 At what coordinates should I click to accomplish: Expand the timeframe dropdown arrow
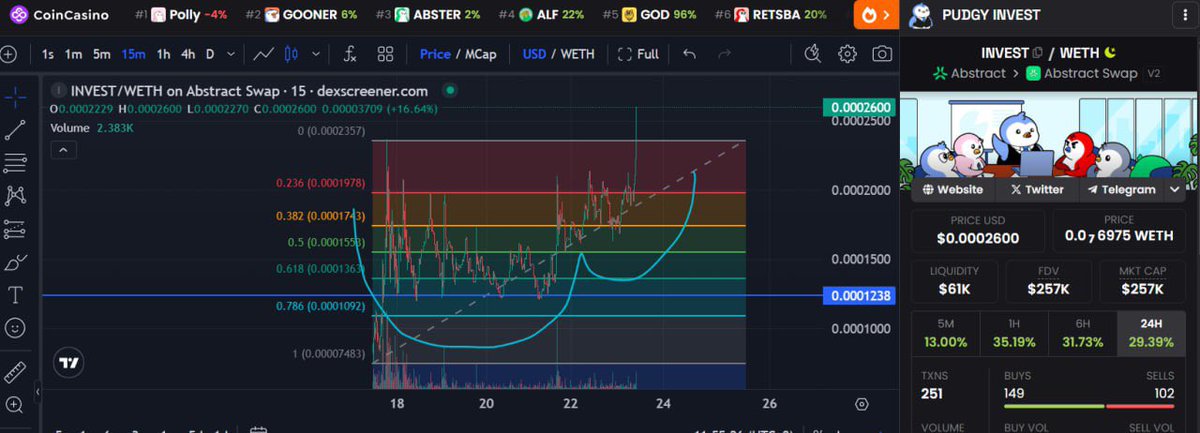[229, 54]
